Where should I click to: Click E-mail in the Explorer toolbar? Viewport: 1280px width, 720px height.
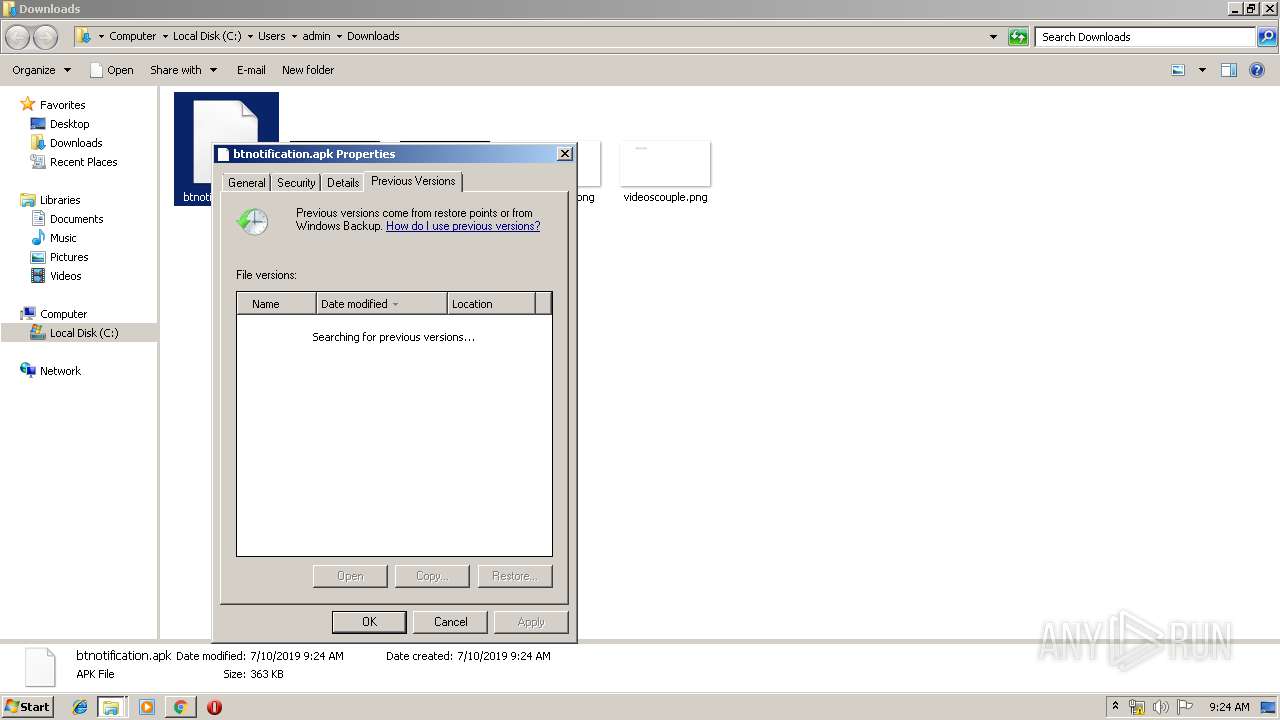tap(251, 70)
